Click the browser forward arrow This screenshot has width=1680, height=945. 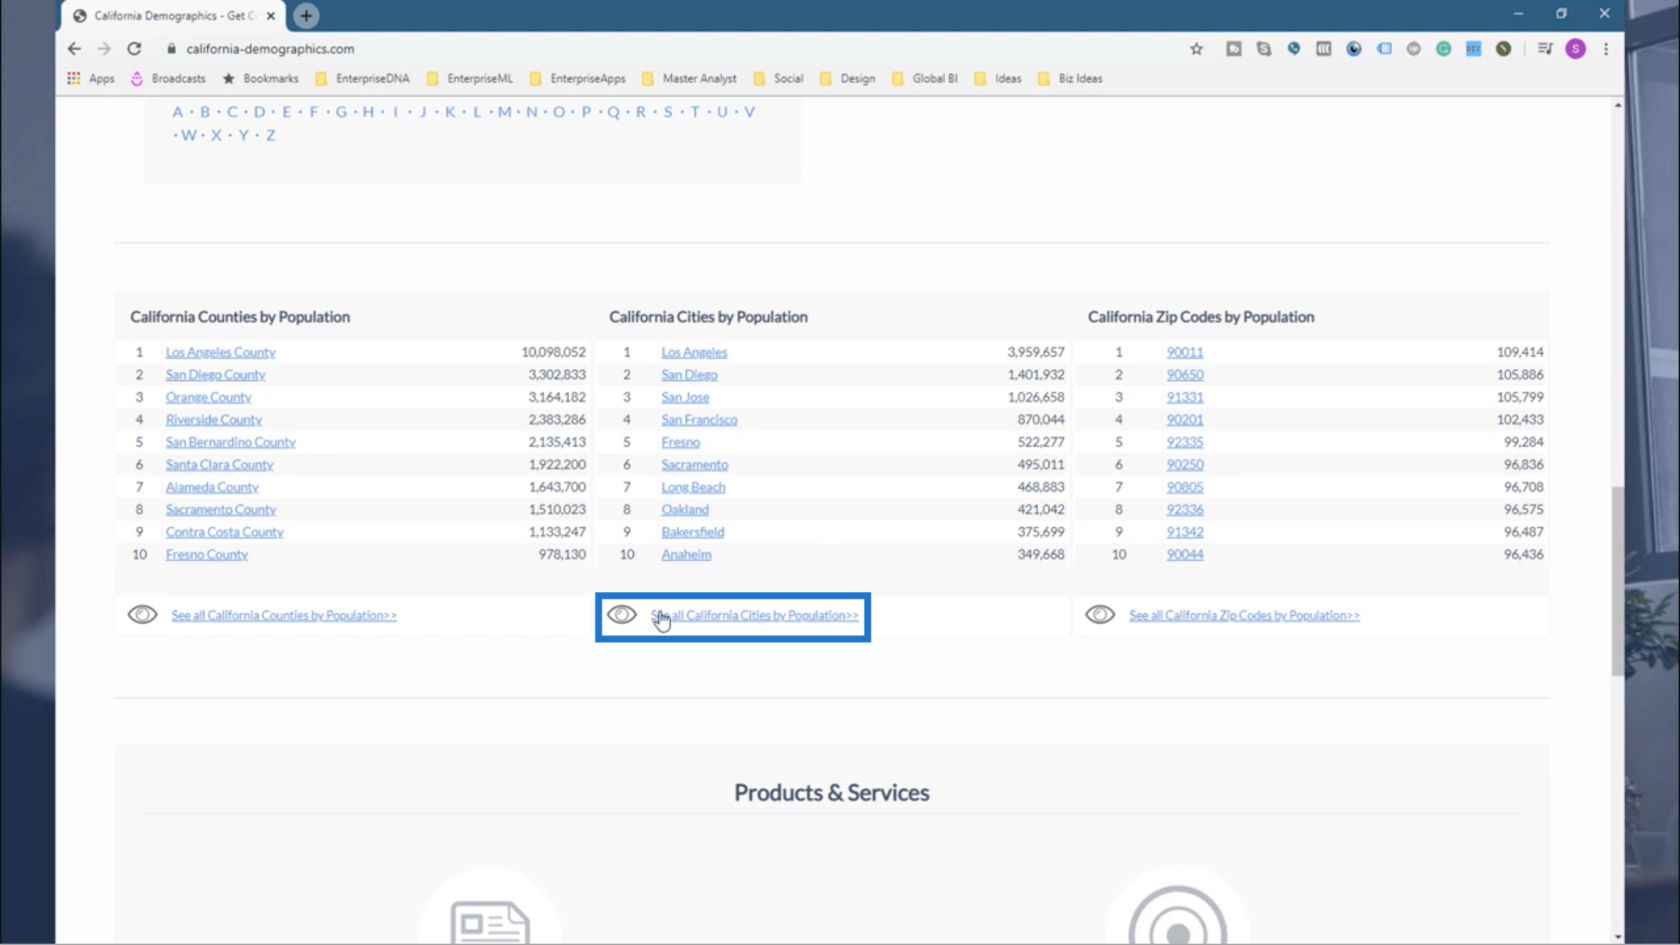pyautogui.click(x=104, y=48)
